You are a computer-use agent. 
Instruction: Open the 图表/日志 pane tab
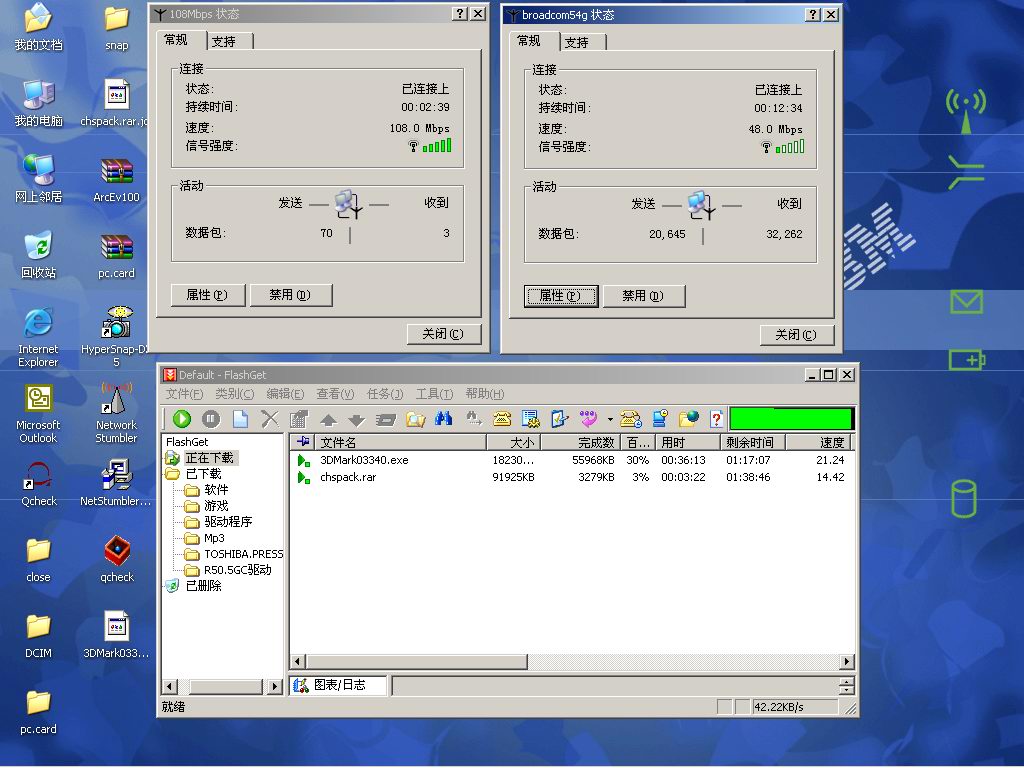[x=338, y=685]
